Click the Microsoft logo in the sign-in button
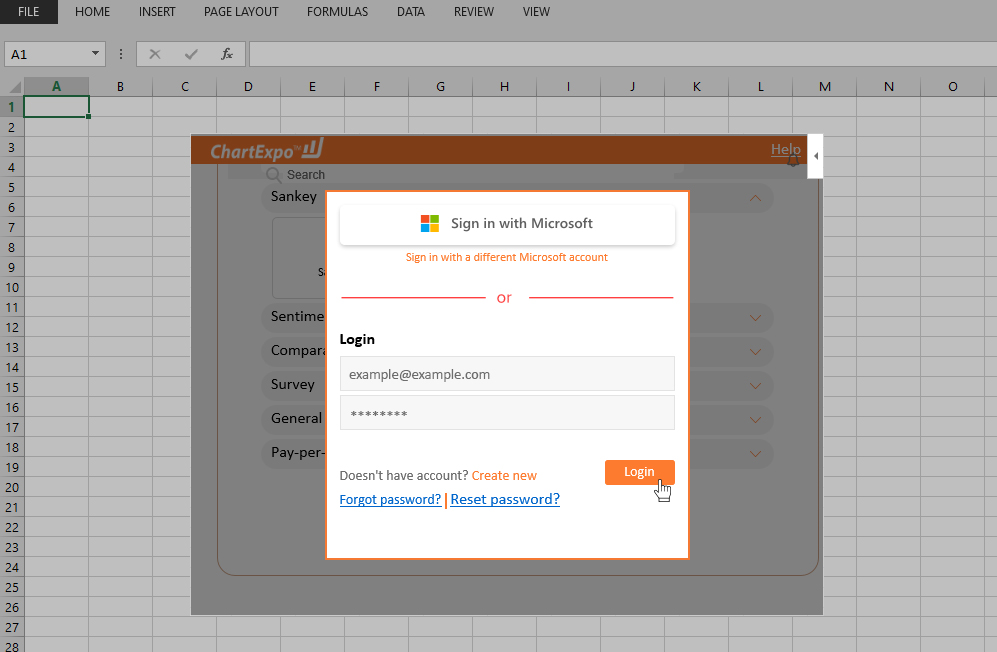This screenshot has width=997, height=652. point(430,223)
